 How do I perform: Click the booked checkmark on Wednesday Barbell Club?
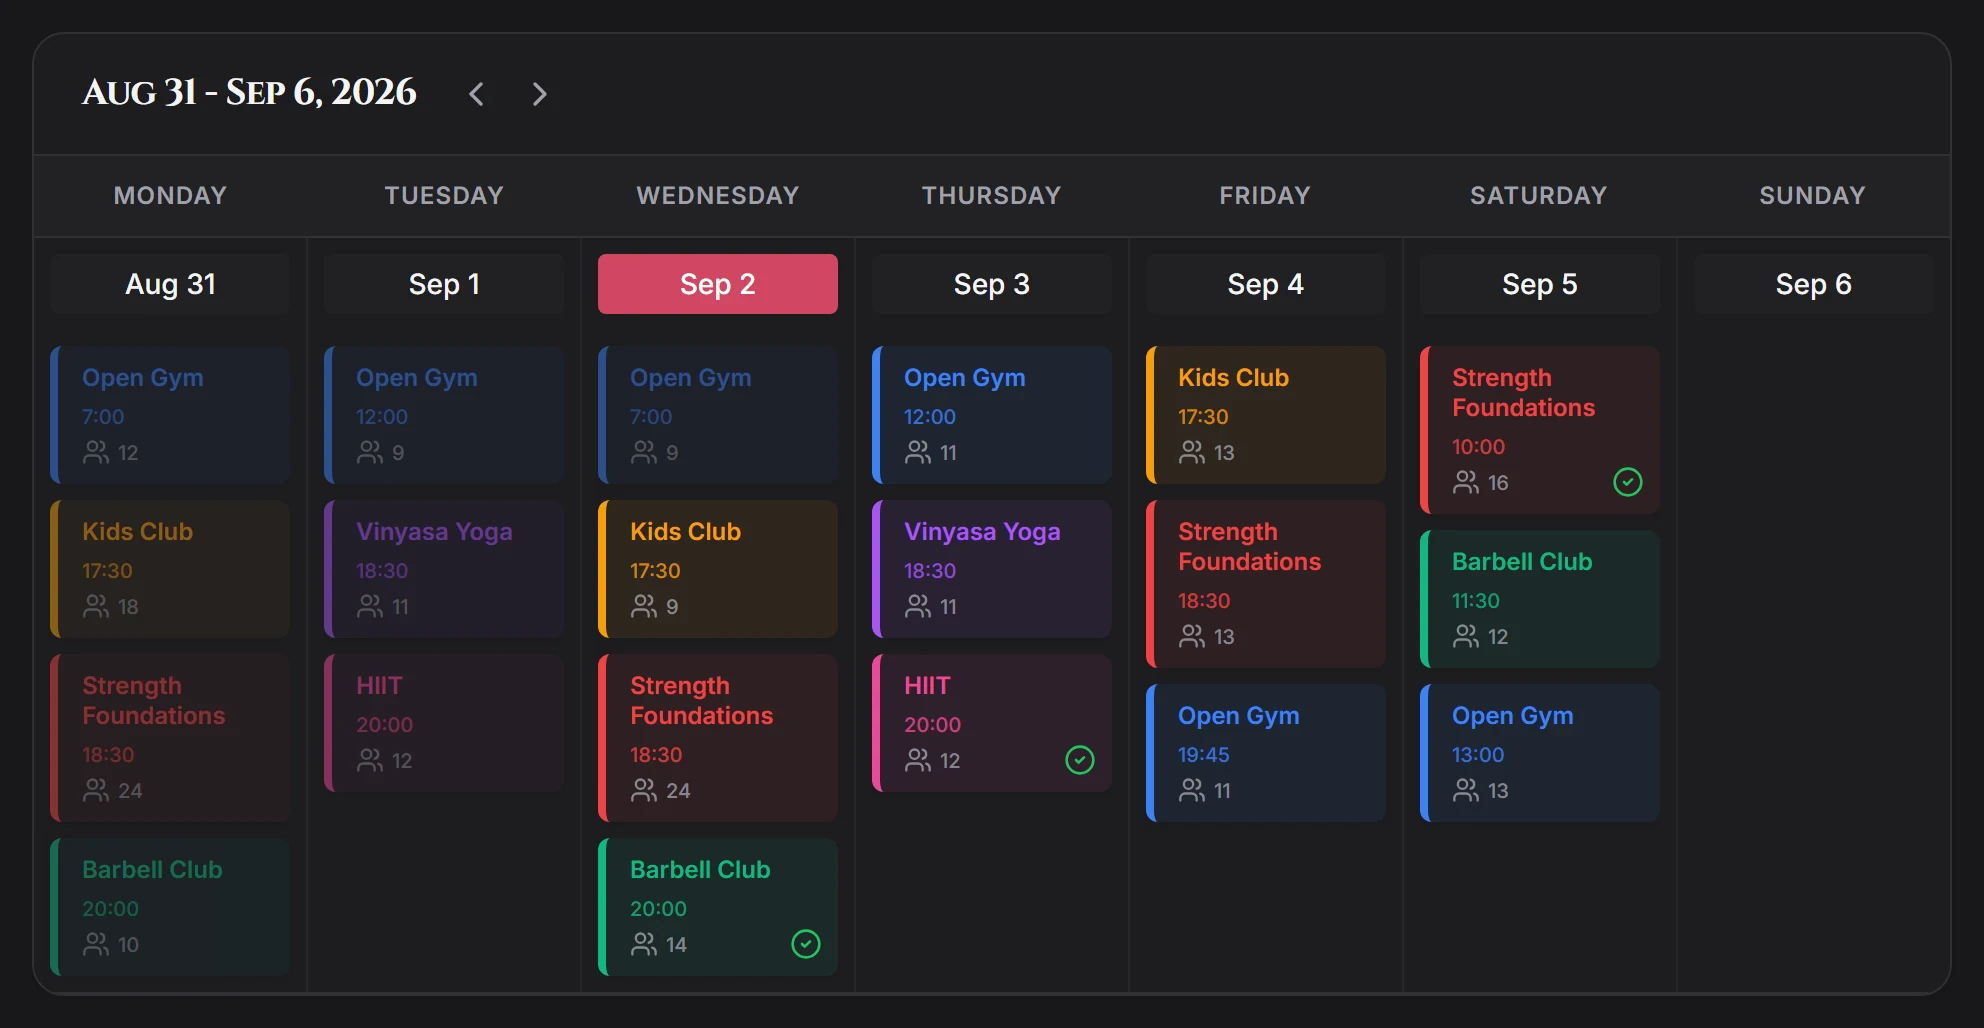click(806, 944)
